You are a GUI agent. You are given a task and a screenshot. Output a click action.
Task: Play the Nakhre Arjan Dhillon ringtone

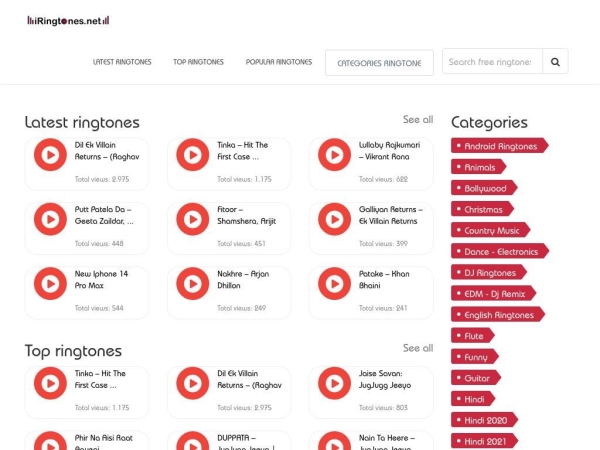[190, 282]
